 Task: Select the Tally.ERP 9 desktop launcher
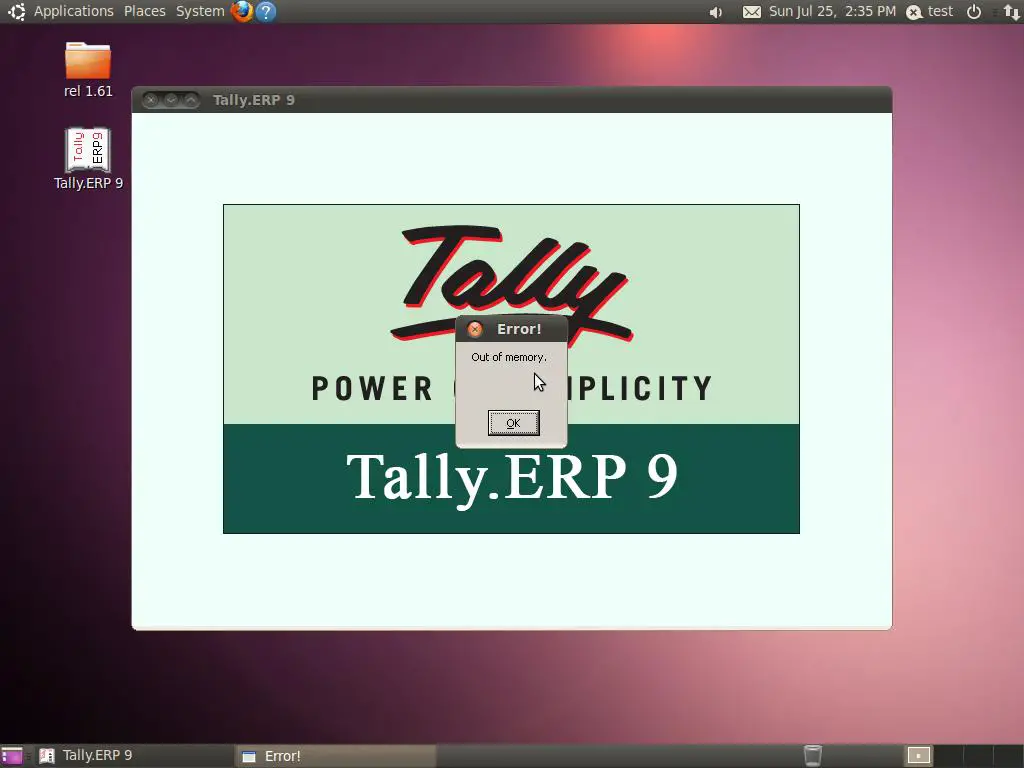point(88,150)
